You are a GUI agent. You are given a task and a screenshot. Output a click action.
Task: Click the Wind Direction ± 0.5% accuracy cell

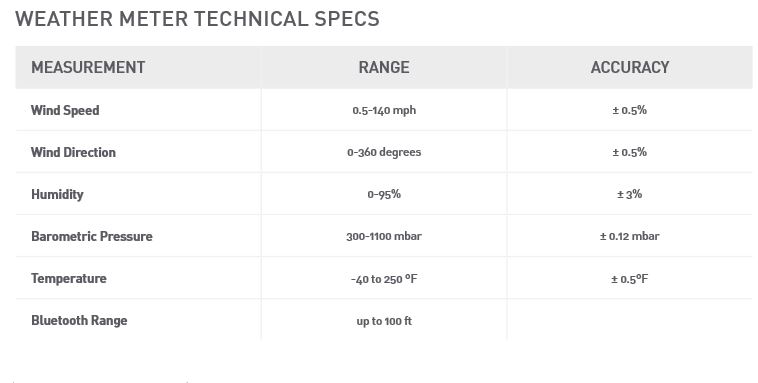629,152
